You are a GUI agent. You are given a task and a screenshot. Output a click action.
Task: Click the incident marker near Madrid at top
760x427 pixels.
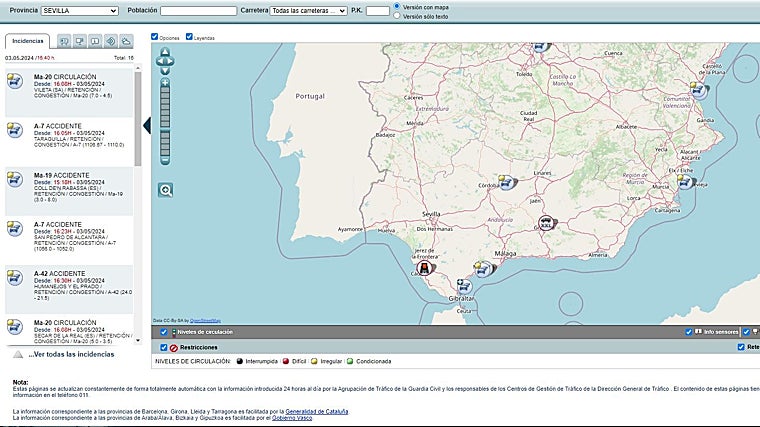coord(540,47)
